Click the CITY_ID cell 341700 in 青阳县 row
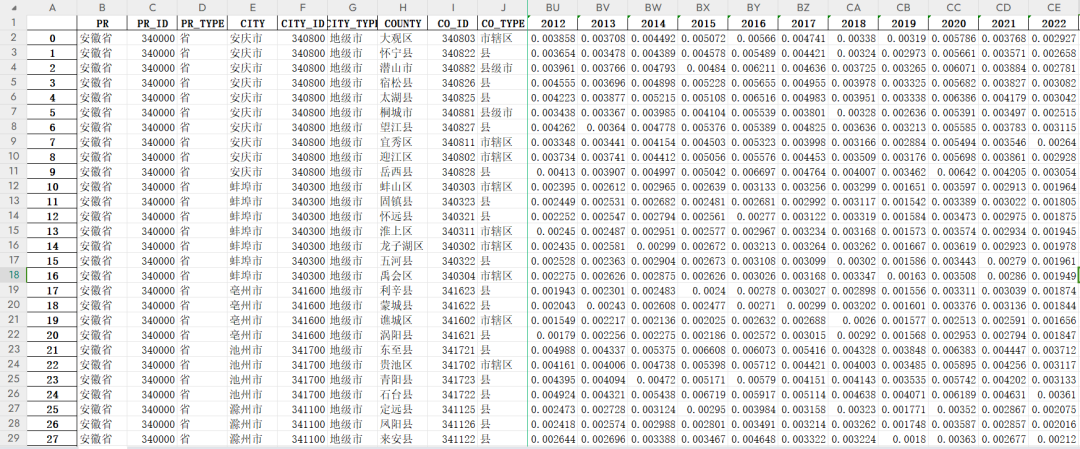The image size is (1080, 449). (302, 379)
